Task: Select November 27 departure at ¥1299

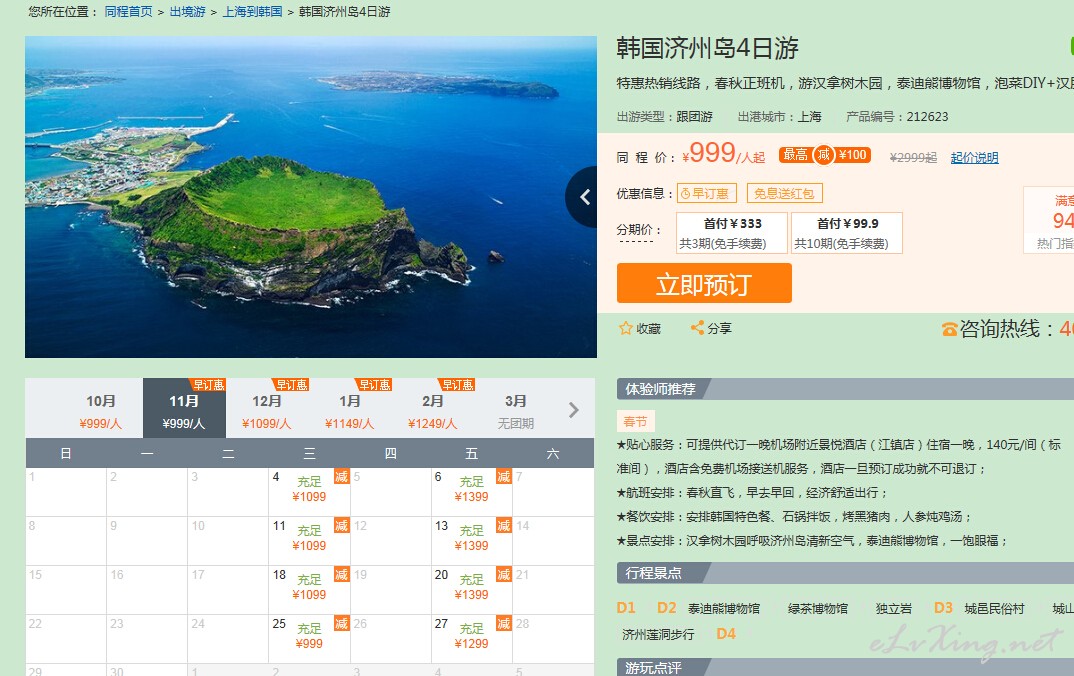Action: click(471, 638)
